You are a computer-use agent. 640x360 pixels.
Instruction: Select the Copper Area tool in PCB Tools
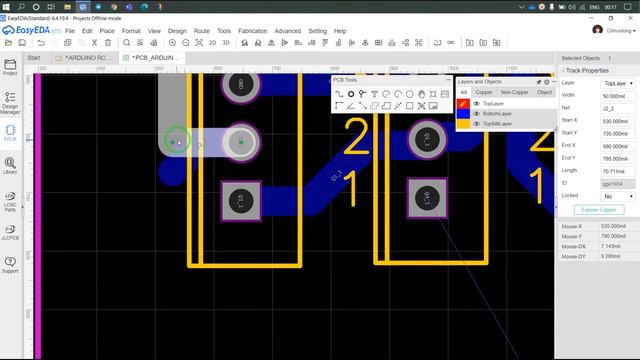[x=374, y=106]
